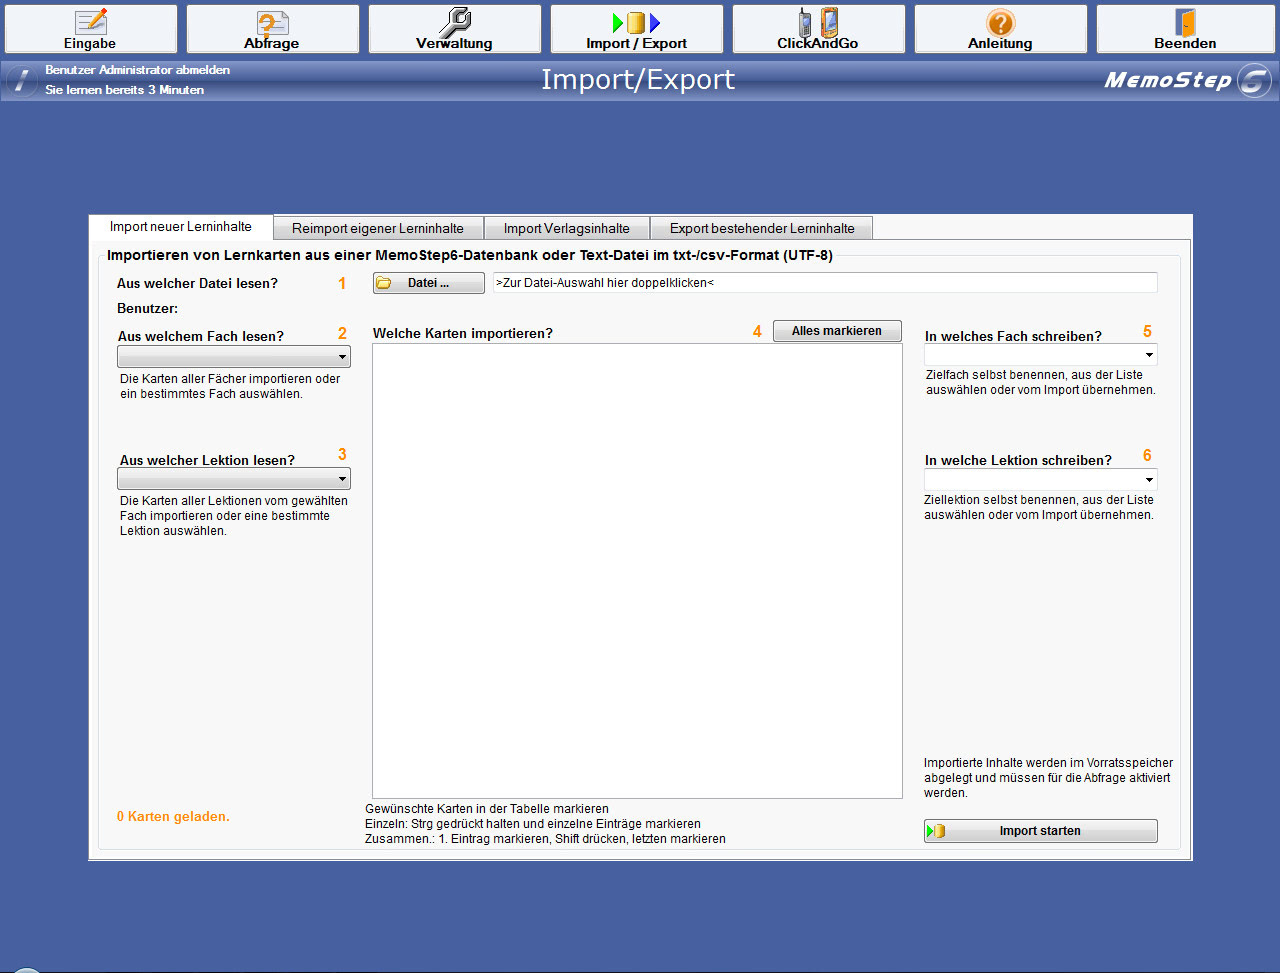Screen dimensions: 1280x973
Task: Open the 'In welches Fach schreiben?' combo box
Action: (x=1149, y=355)
